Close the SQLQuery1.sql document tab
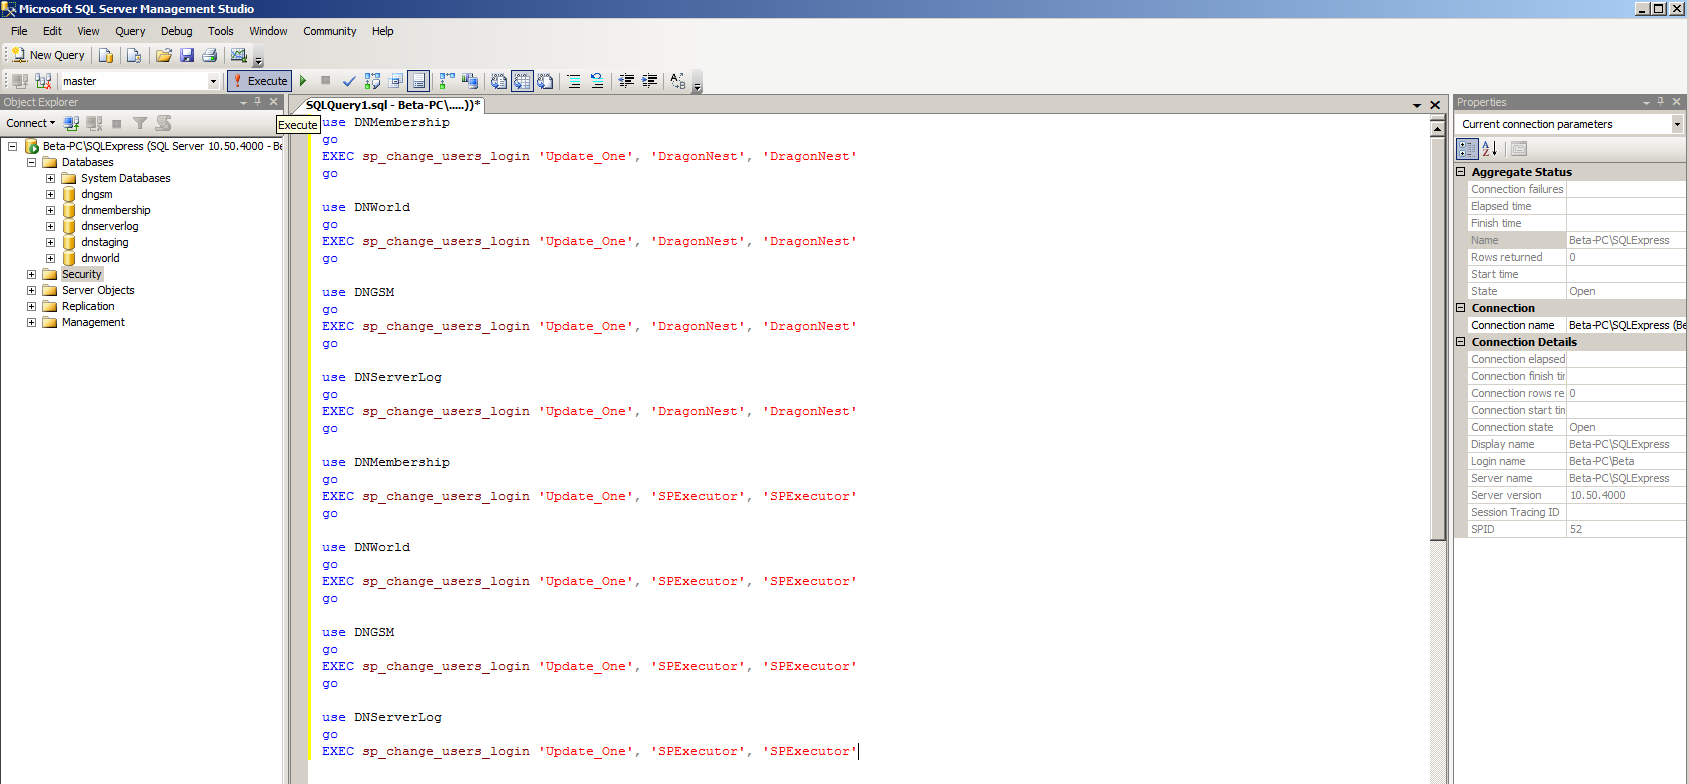 (1435, 105)
